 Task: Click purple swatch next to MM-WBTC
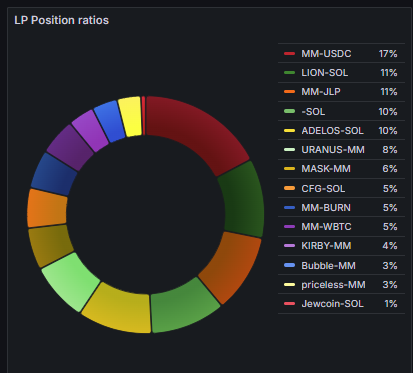point(289,227)
